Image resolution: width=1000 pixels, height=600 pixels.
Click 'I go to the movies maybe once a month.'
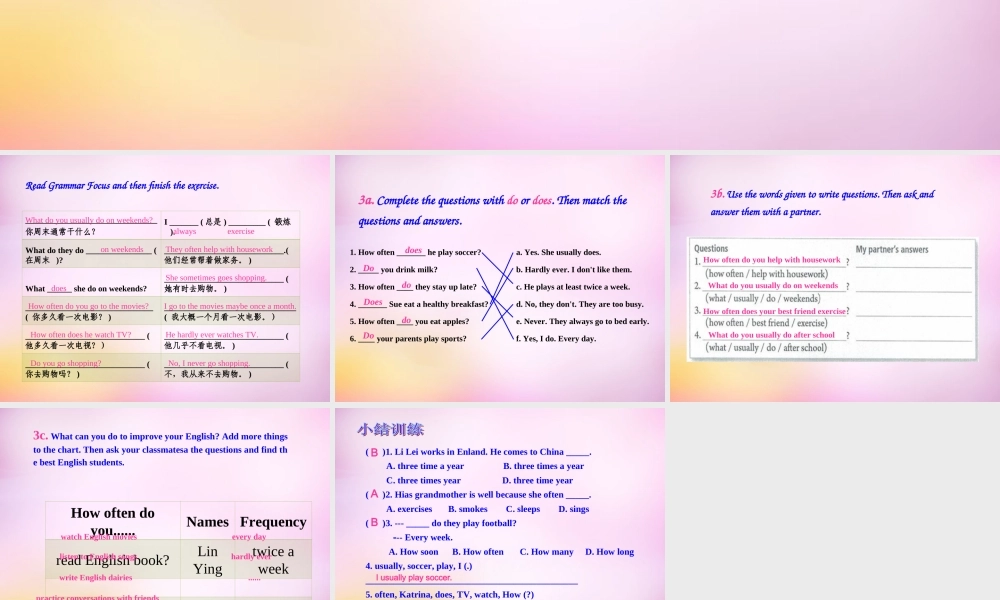tap(230, 306)
